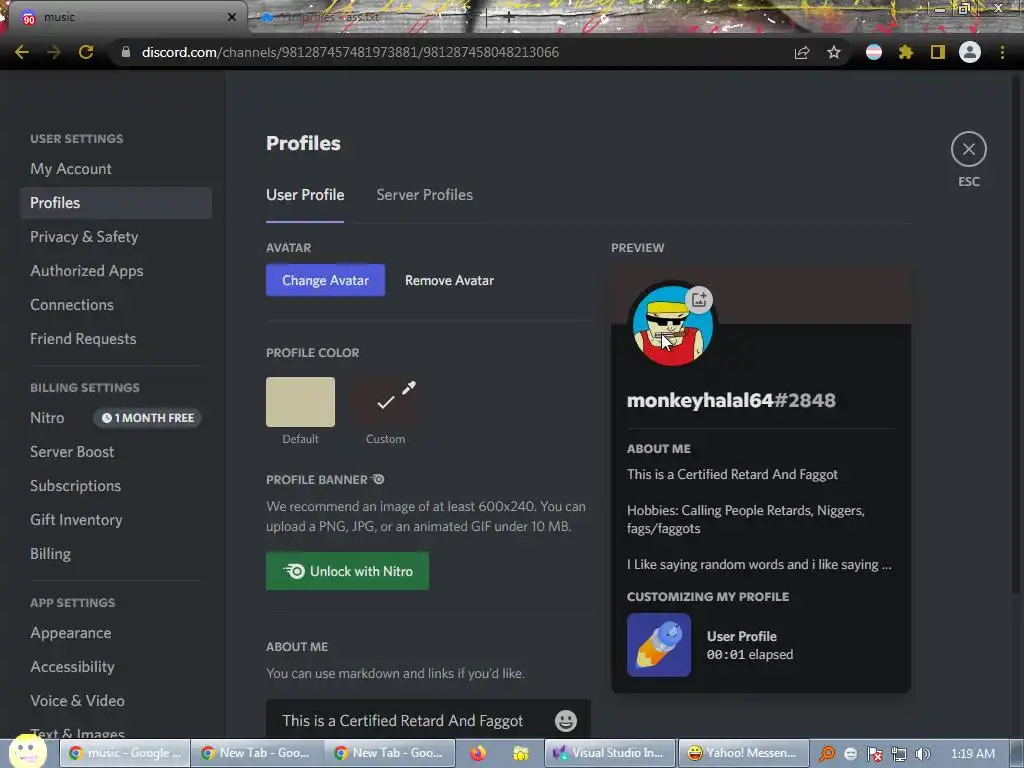Open the browser extensions puzzle icon
Viewport: 1024px width, 768px height.
coord(905,52)
